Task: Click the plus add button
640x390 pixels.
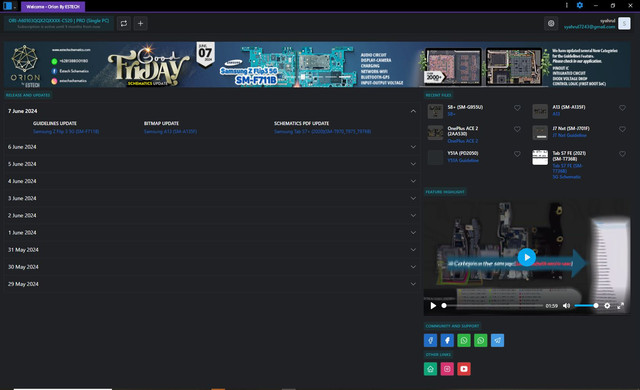Action: coord(140,23)
